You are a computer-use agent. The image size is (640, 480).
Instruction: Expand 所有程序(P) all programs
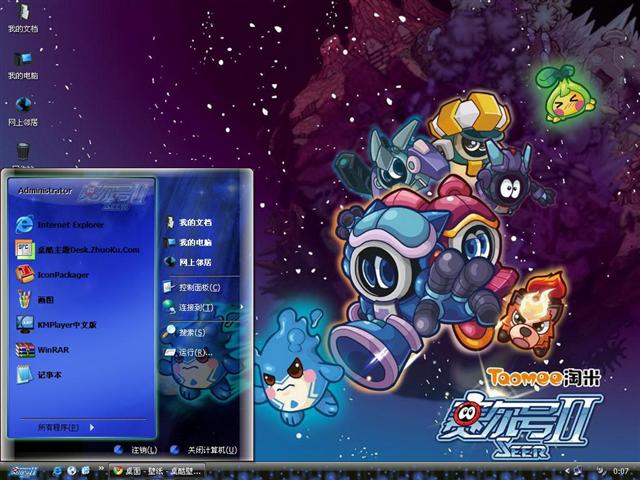[65, 427]
